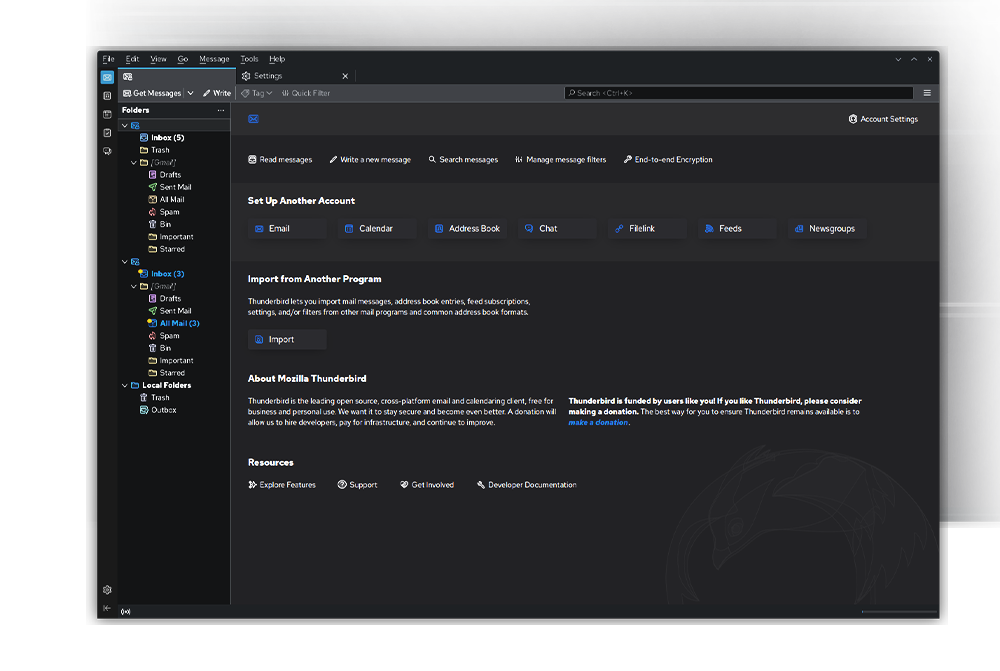Set up a new Calendar

tap(377, 228)
